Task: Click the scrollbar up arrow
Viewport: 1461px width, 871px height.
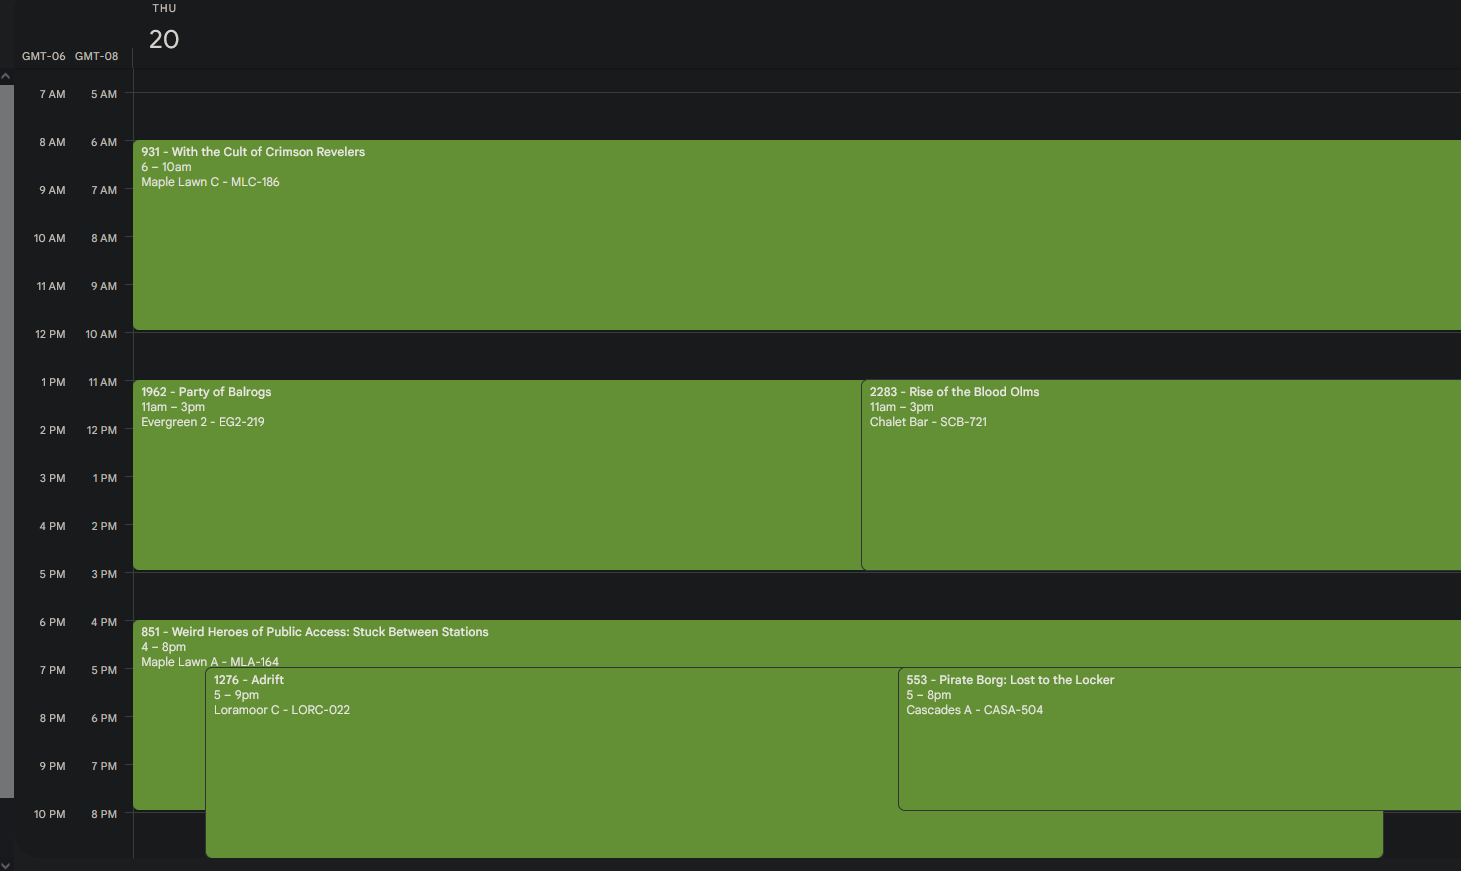Action: [6, 77]
